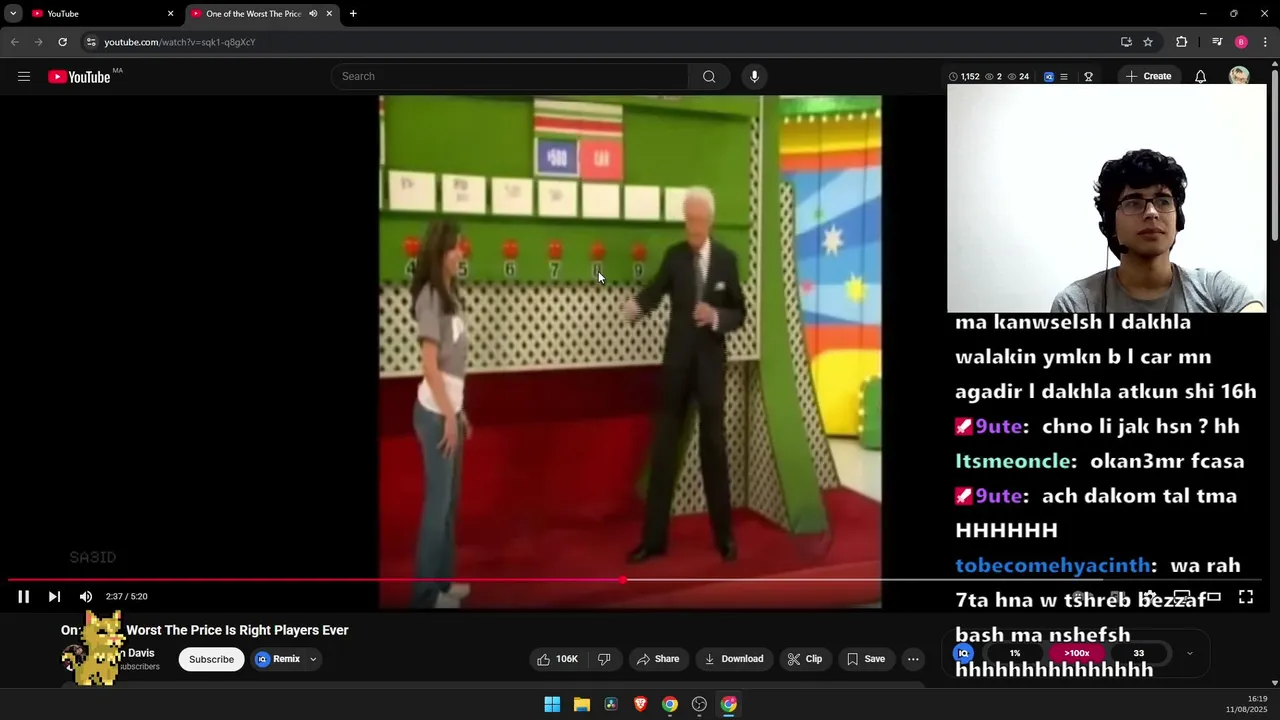Image resolution: width=1280 pixels, height=720 pixels.
Task: Click the address bar URL
Action: click(180, 42)
